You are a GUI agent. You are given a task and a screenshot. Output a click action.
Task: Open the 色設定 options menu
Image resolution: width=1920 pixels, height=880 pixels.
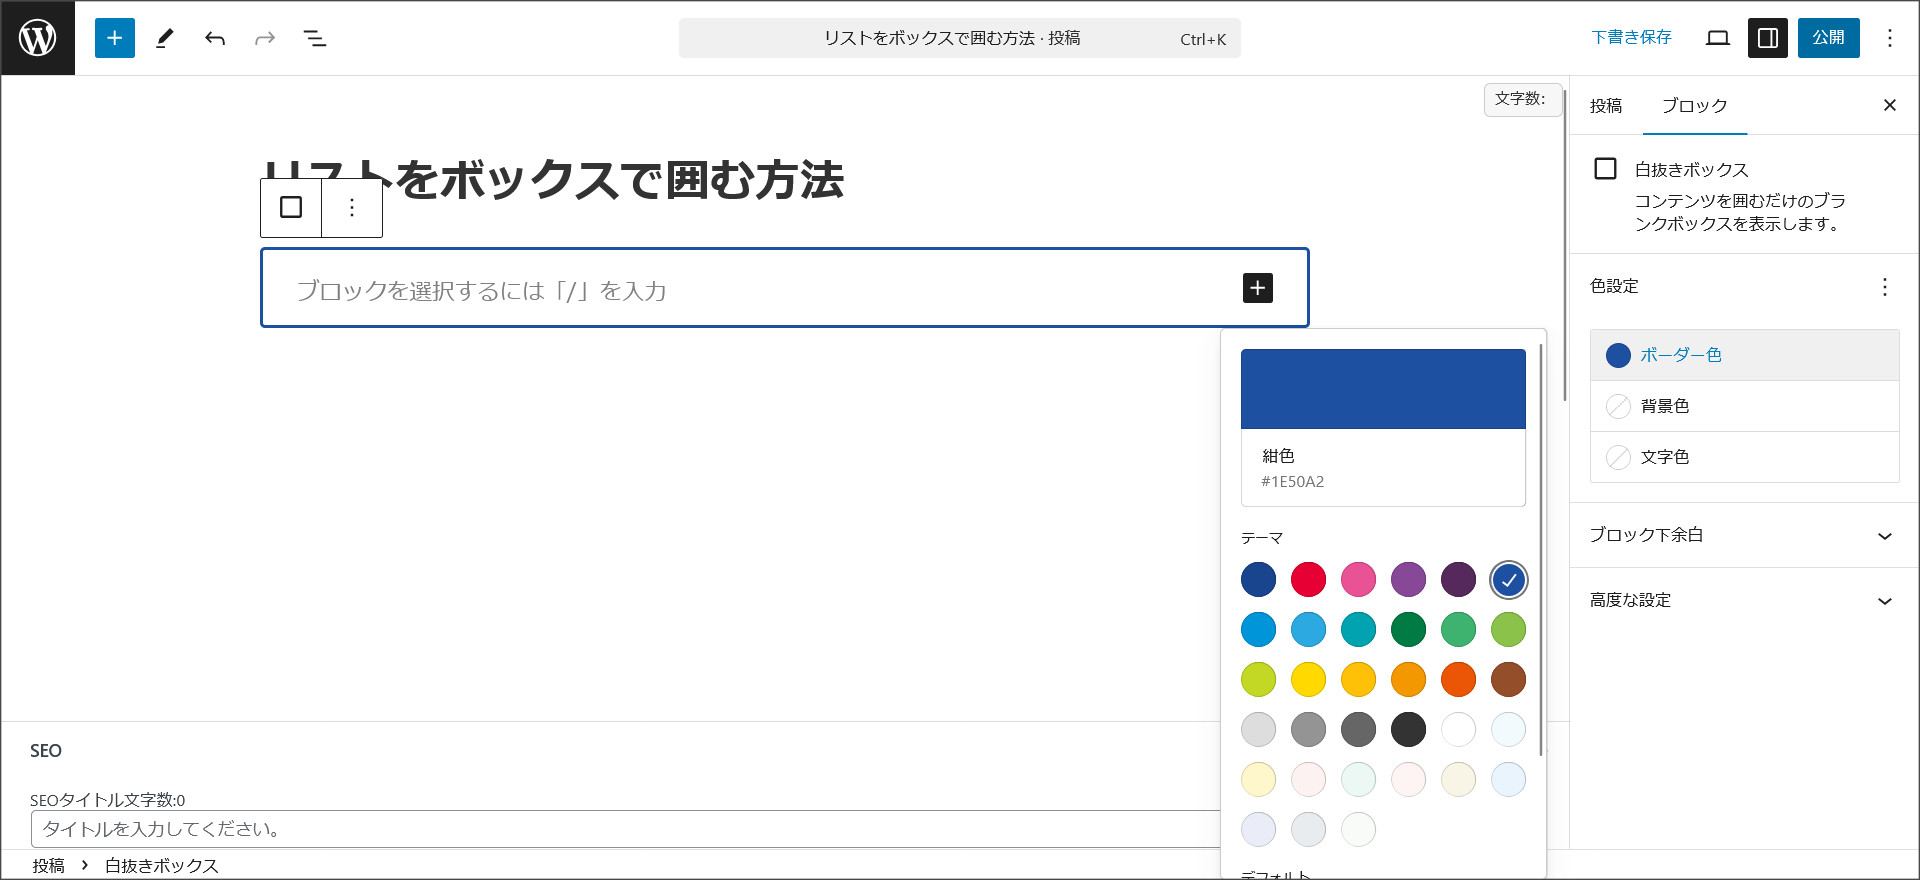[x=1885, y=287]
